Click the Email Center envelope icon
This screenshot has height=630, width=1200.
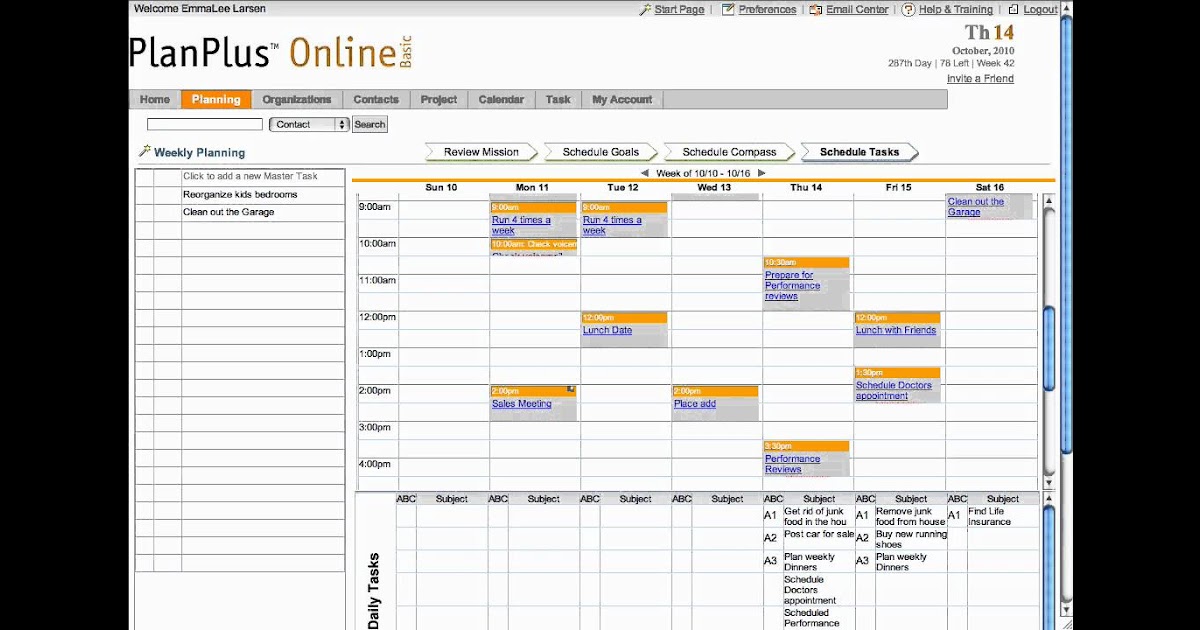click(x=816, y=9)
